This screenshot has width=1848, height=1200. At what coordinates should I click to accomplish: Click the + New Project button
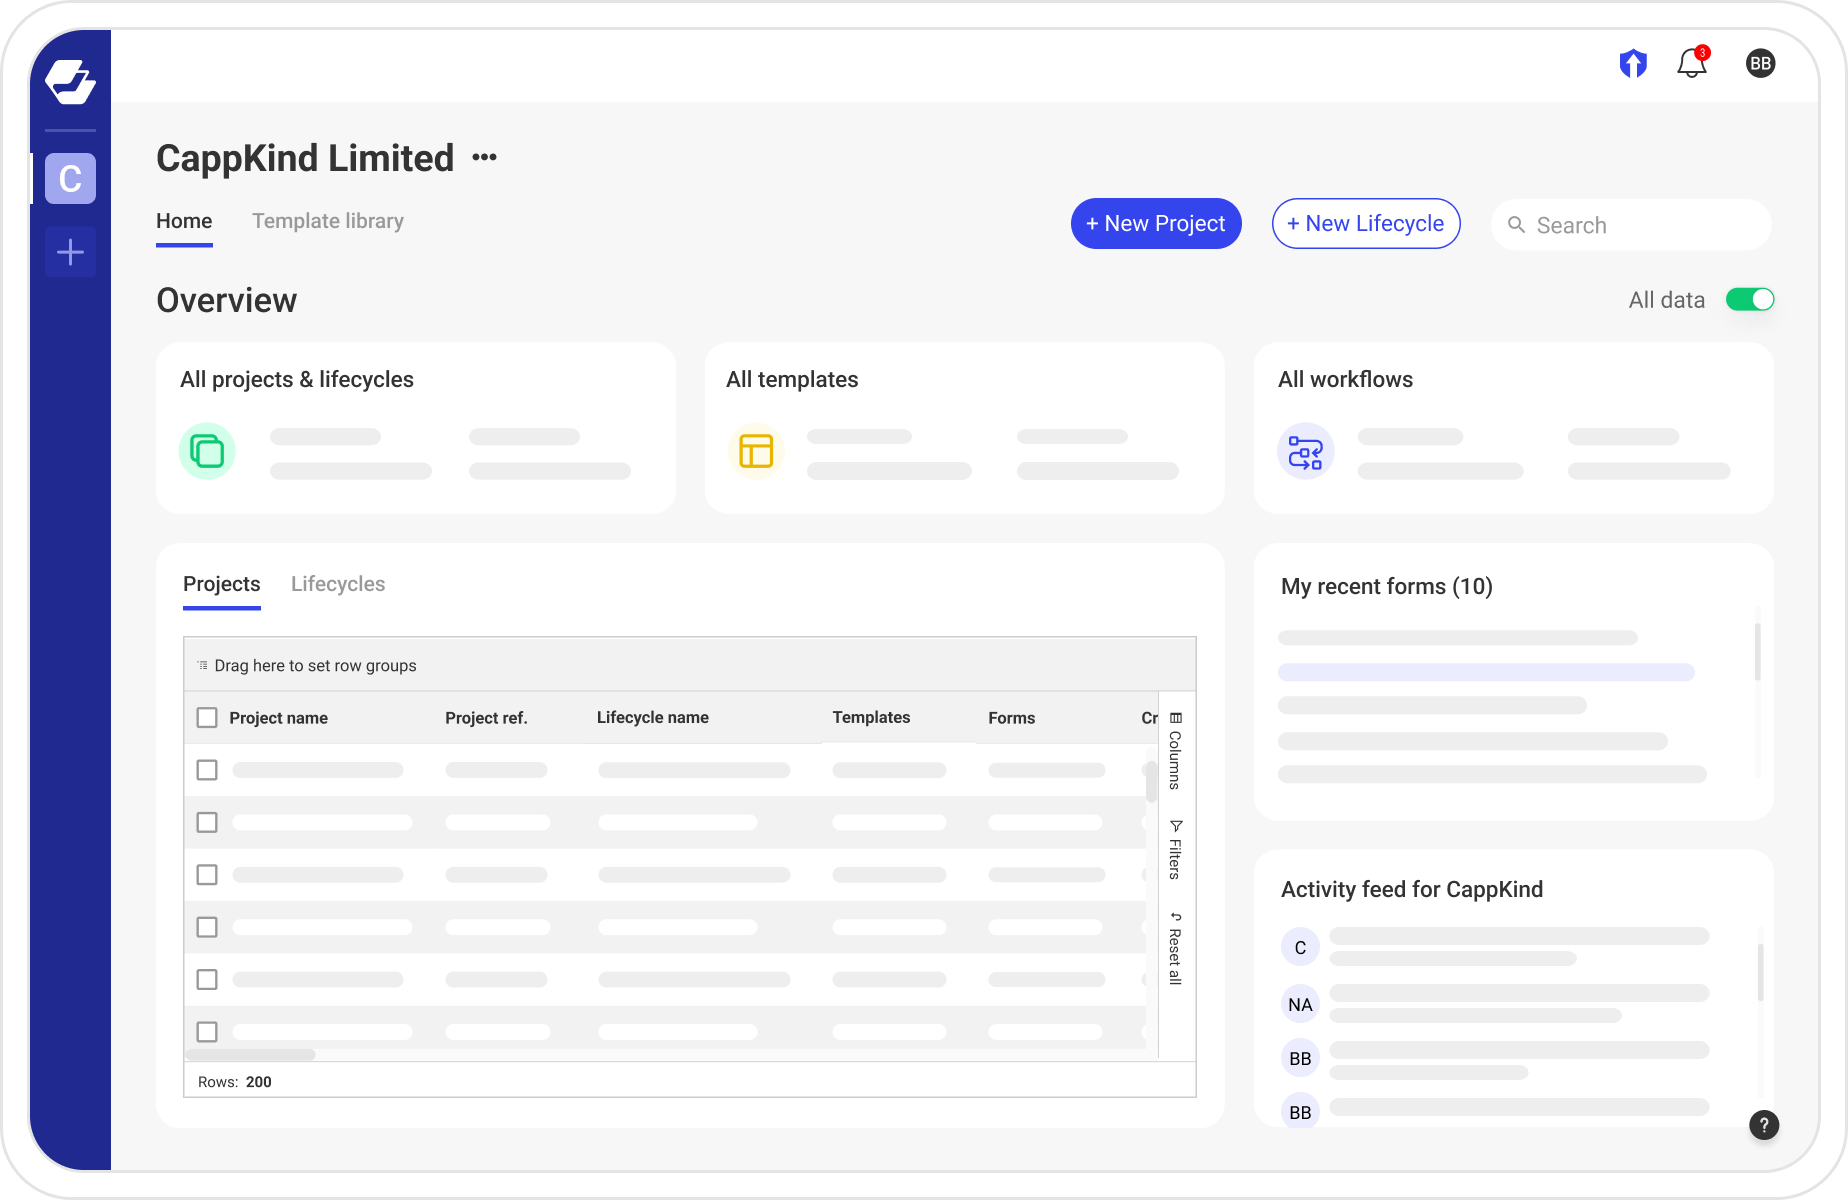click(x=1155, y=223)
